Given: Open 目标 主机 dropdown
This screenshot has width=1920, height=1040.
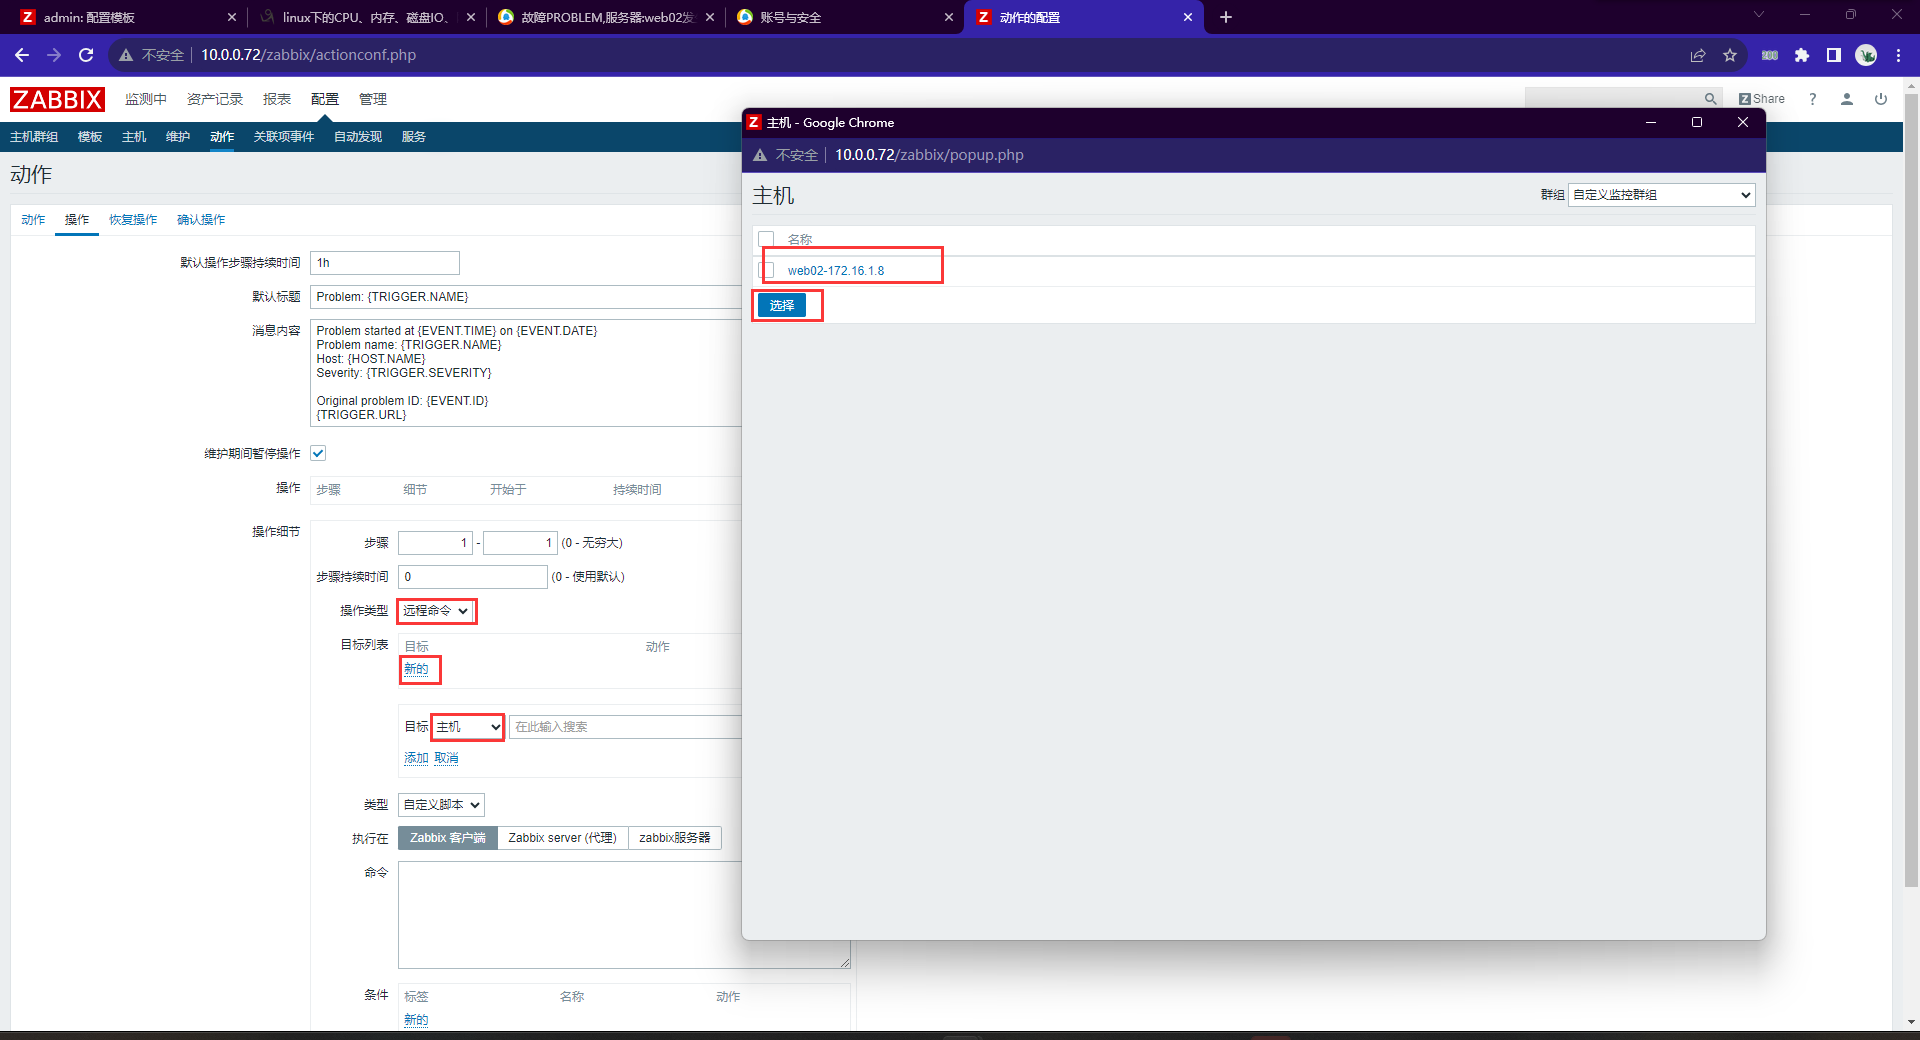Looking at the screenshot, I should pos(467,727).
